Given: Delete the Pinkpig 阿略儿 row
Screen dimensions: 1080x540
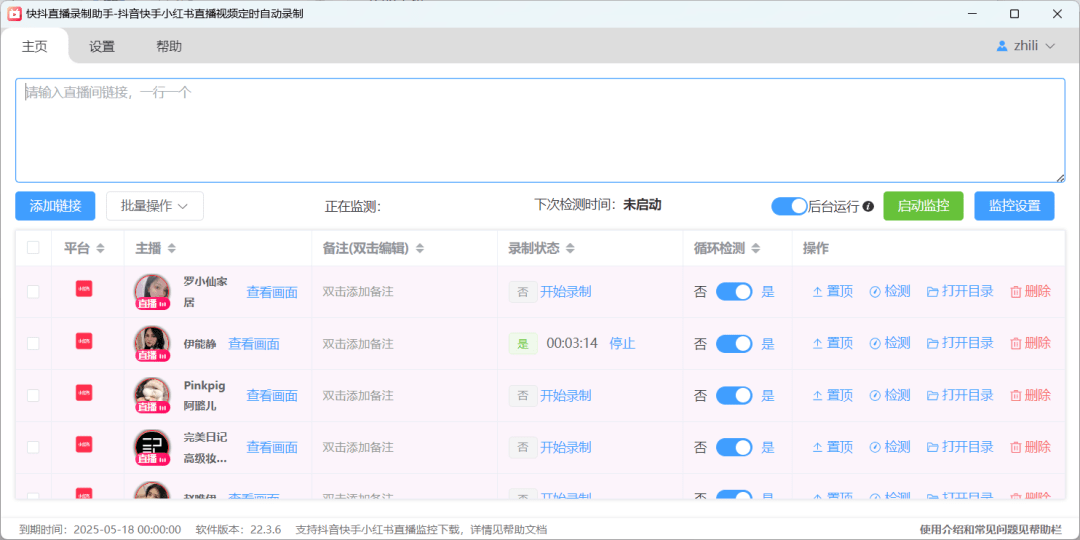Looking at the screenshot, I should point(1030,395).
